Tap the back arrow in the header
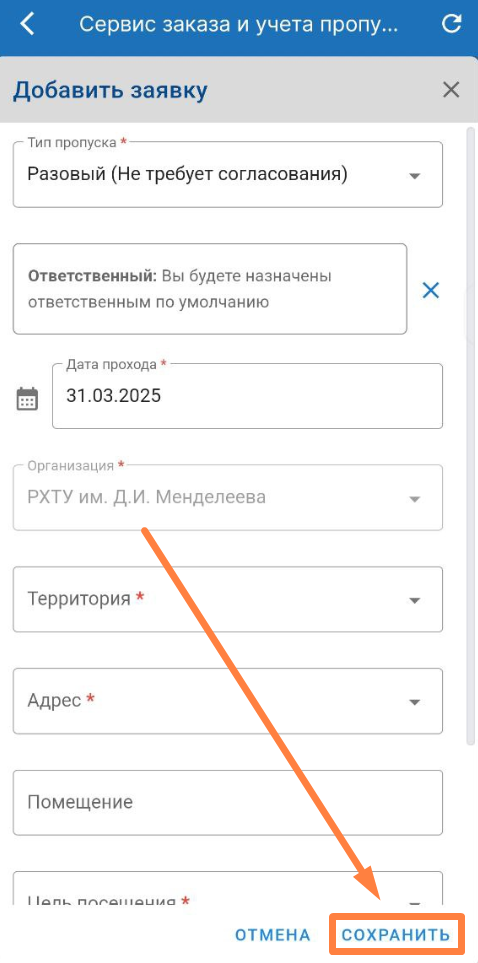Screen dimensions: 478x963 [x=28, y=24]
